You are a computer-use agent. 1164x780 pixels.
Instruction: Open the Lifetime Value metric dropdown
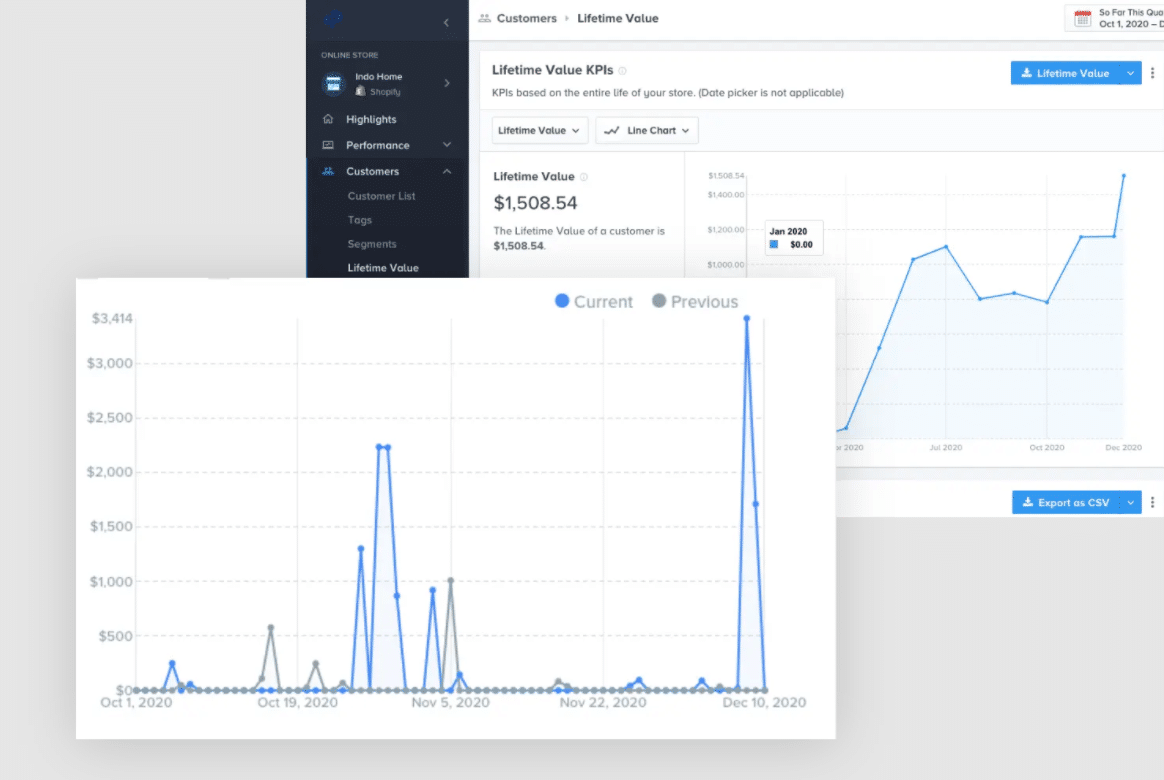click(539, 130)
